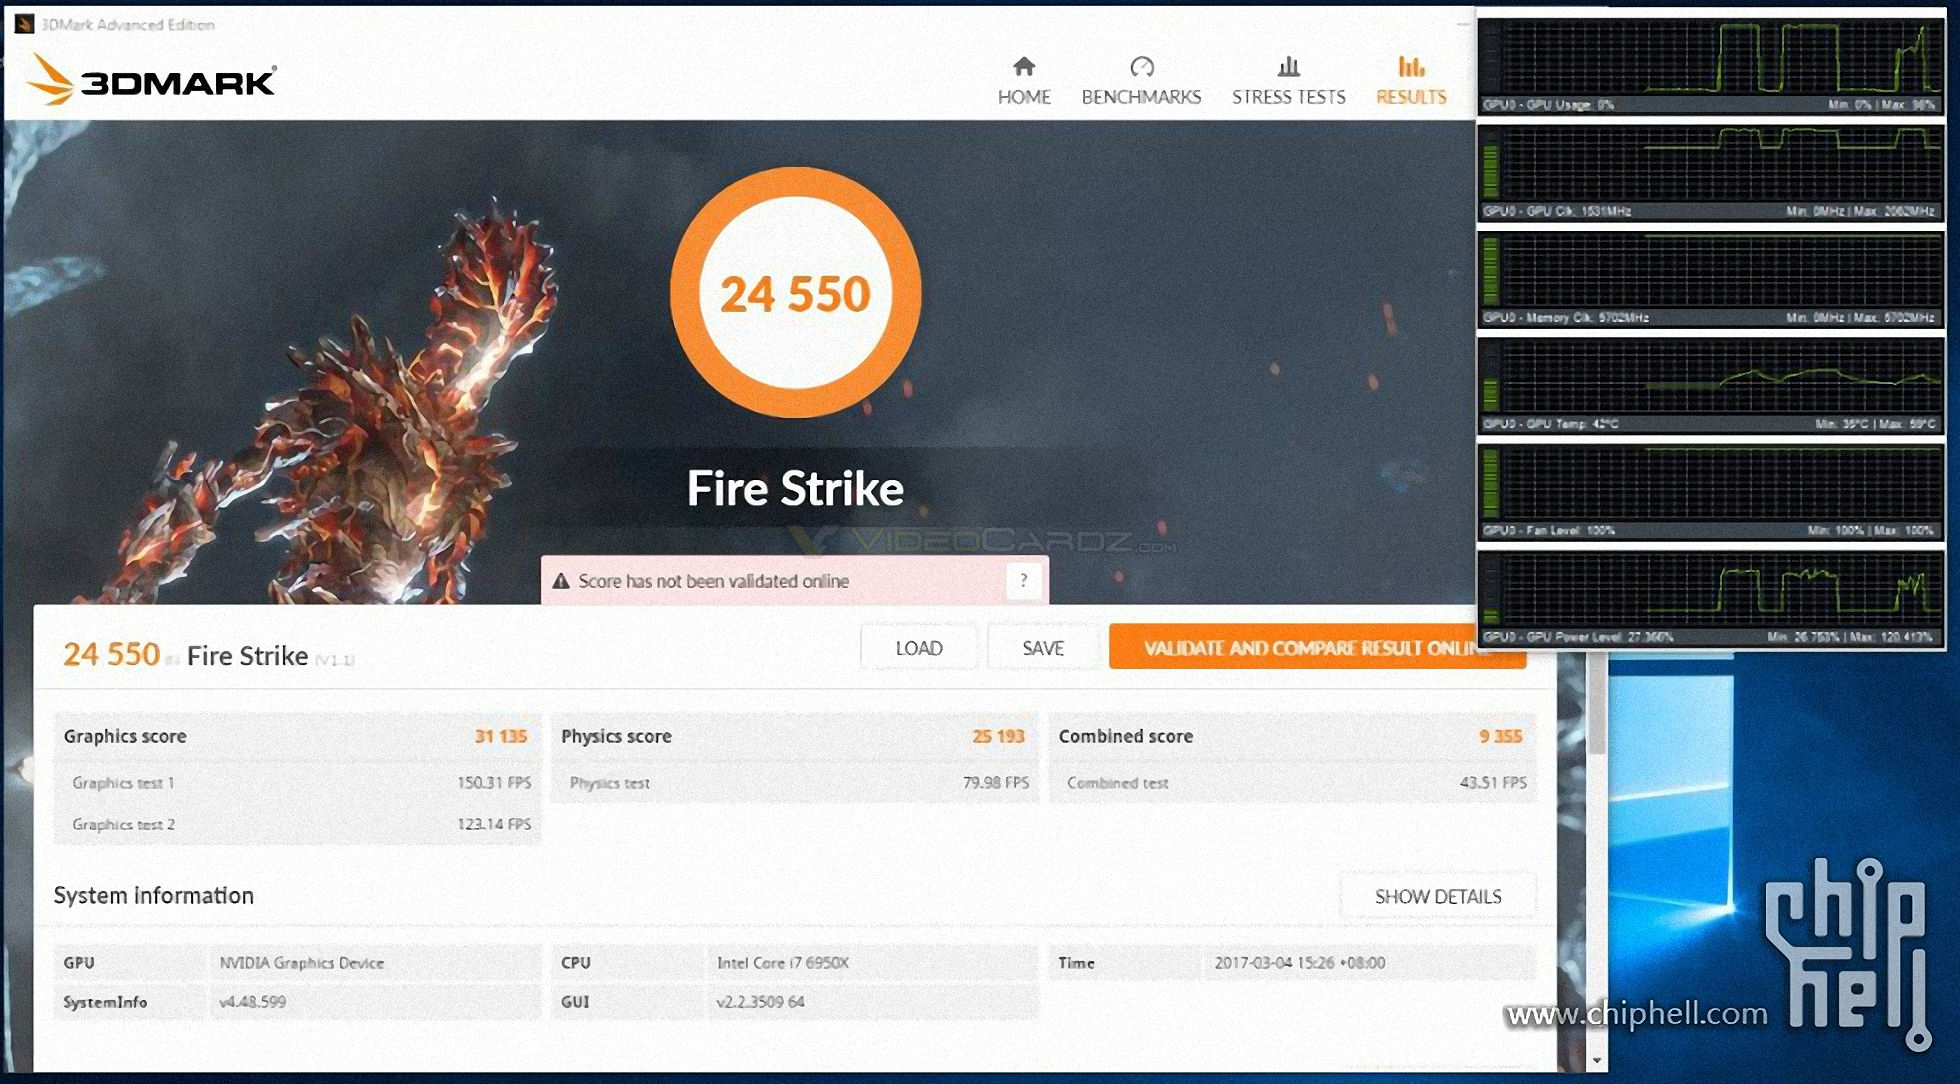Image resolution: width=1960 pixels, height=1084 pixels.
Task: Open Benchmarks via the gauge icon
Action: 1141,67
